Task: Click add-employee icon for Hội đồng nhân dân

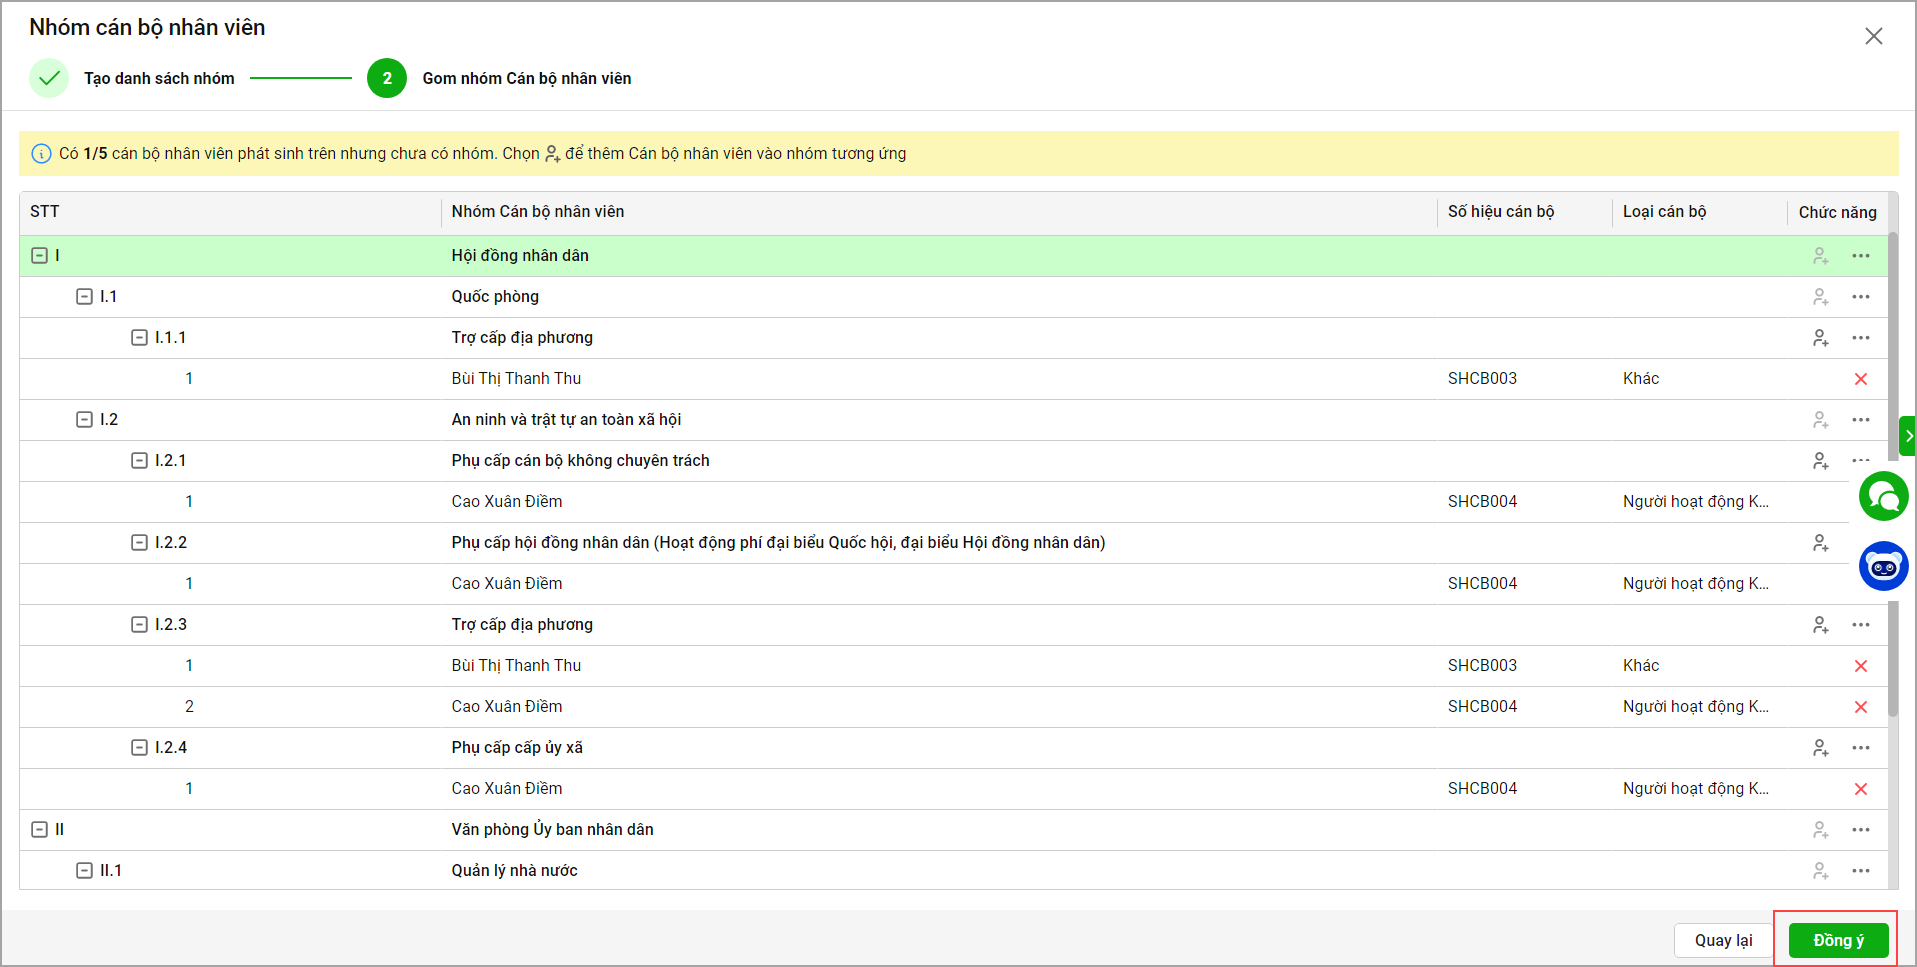Action: pyautogui.click(x=1820, y=256)
